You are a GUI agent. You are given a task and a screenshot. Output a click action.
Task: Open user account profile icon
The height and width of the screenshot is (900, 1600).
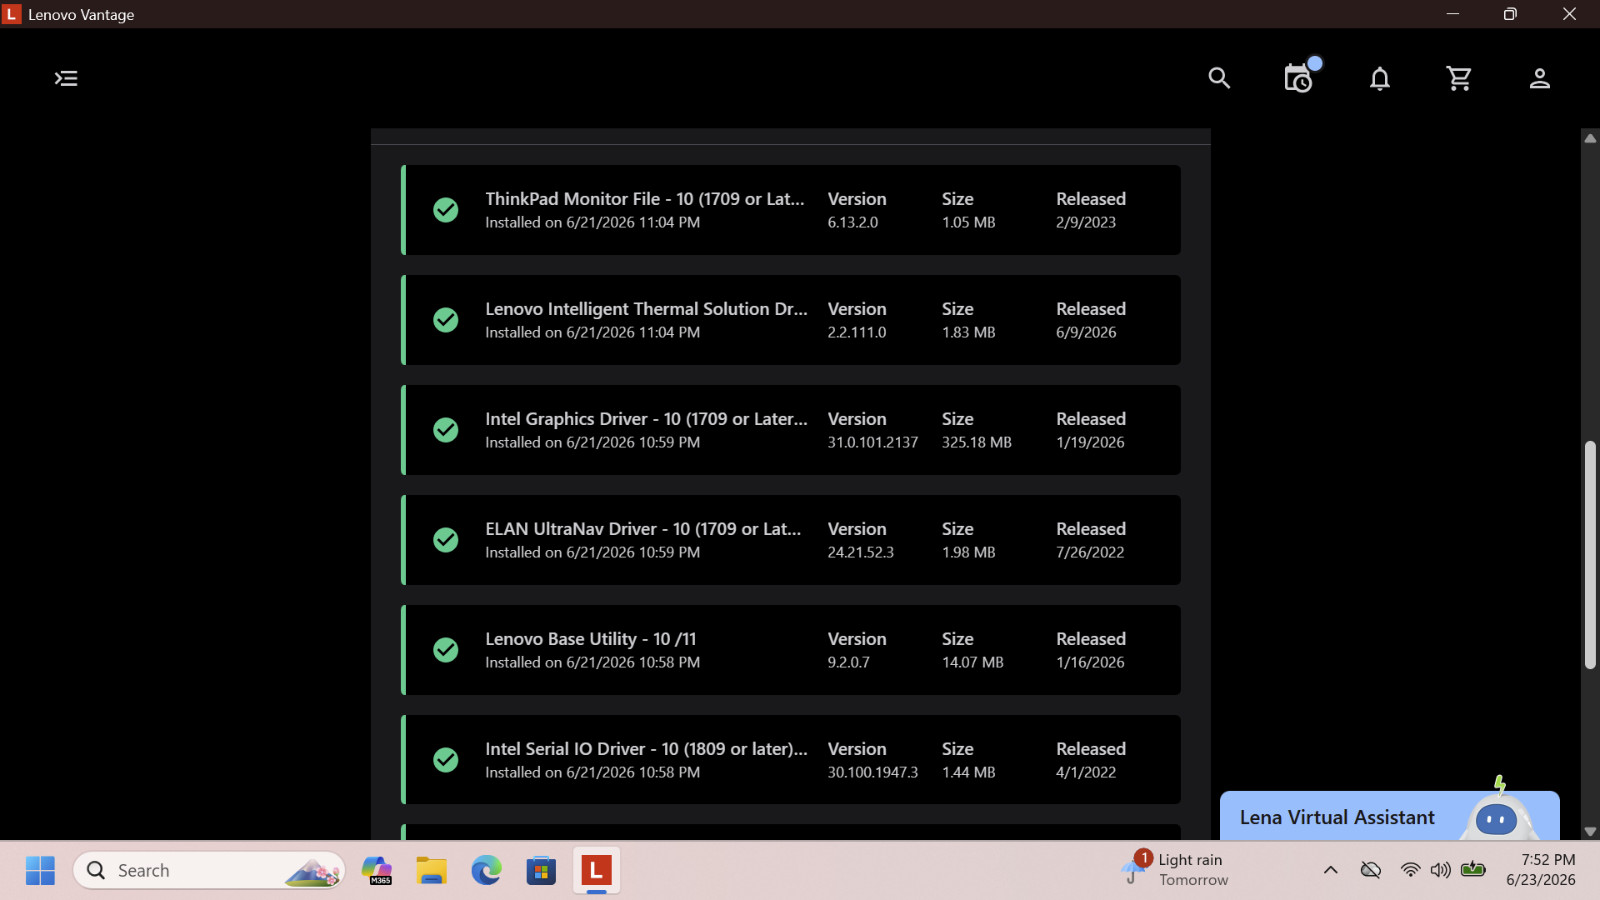click(1540, 78)
